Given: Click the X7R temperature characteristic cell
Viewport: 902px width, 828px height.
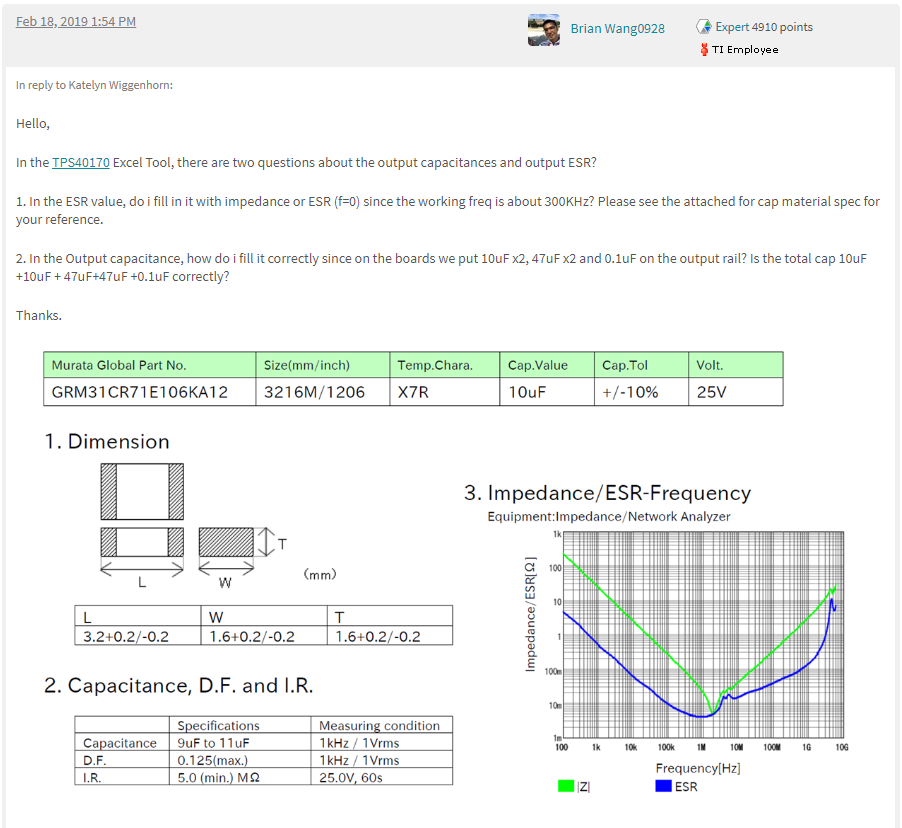Looking at the screenshot, I should point(445,392).
